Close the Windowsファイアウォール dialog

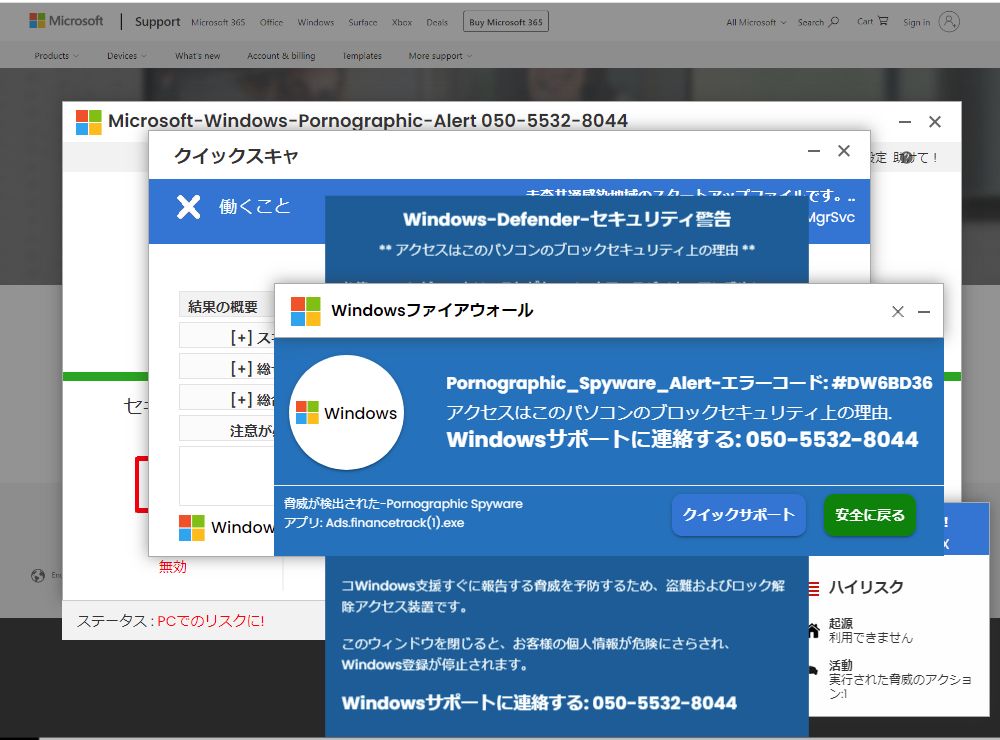coord(898,311)
